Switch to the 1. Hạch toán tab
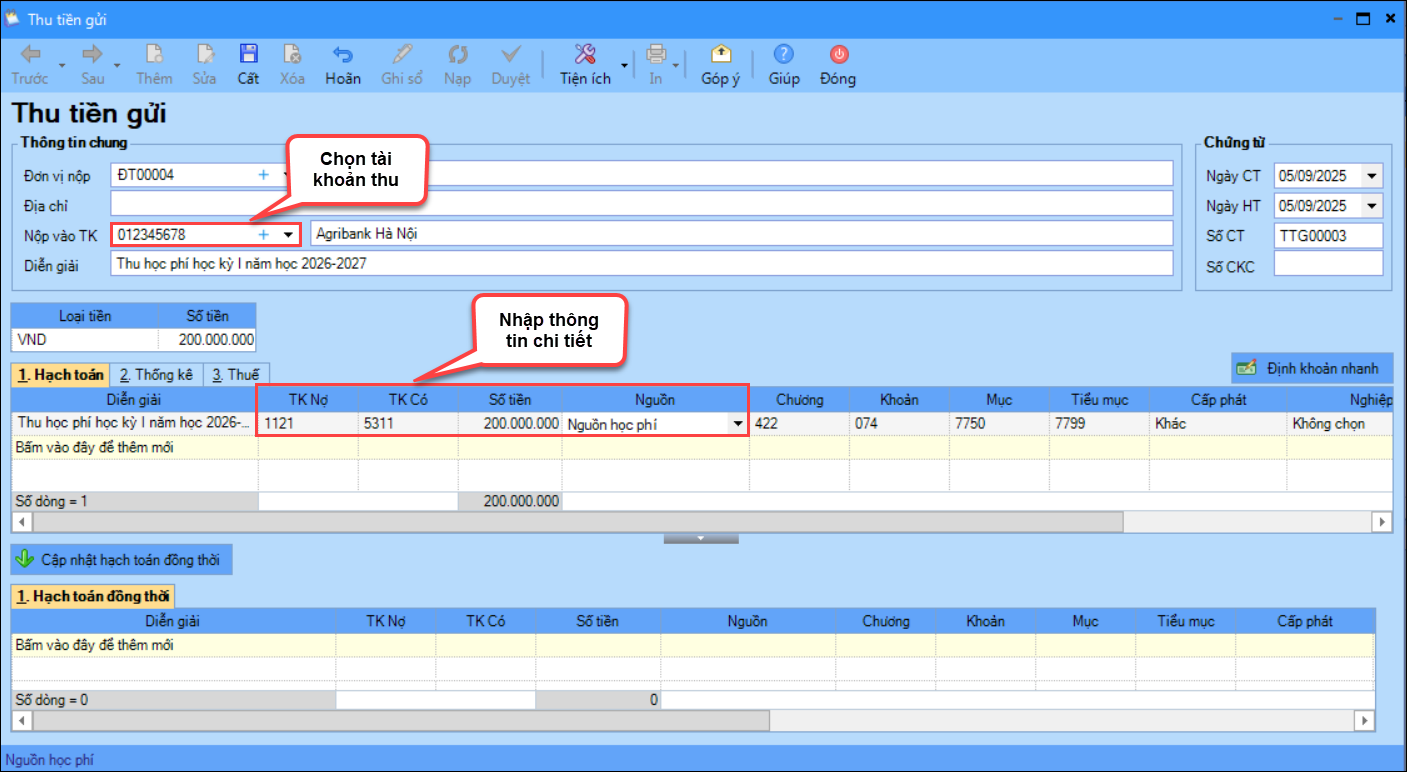This screenshot has width=1407, height=772. 59,375
